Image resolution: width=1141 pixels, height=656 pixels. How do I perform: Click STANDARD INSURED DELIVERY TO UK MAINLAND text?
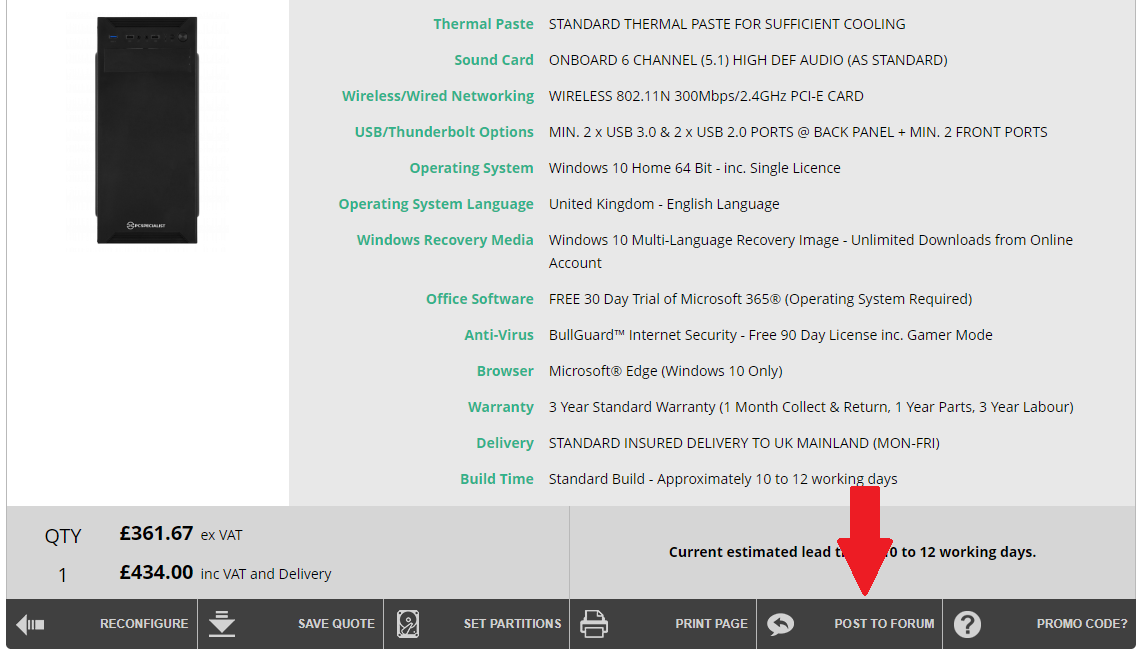(x=744, y=443)
